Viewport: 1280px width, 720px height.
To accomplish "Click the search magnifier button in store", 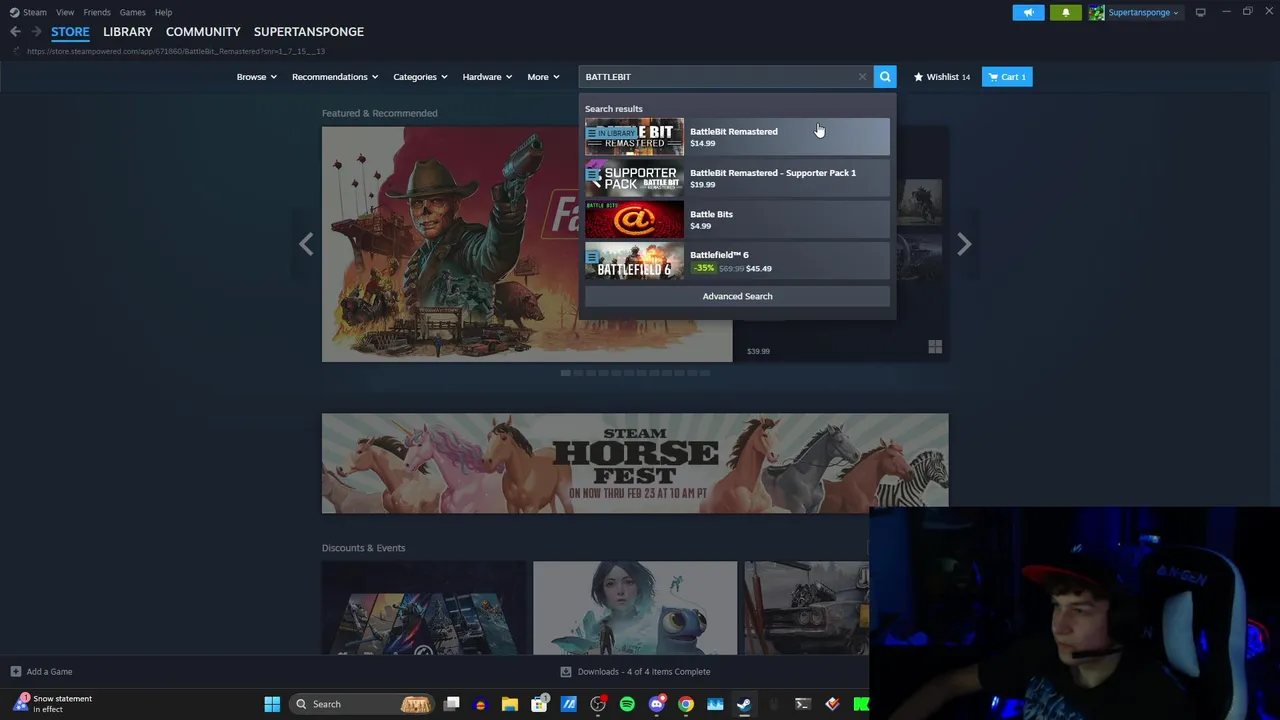I will point(885,77).
